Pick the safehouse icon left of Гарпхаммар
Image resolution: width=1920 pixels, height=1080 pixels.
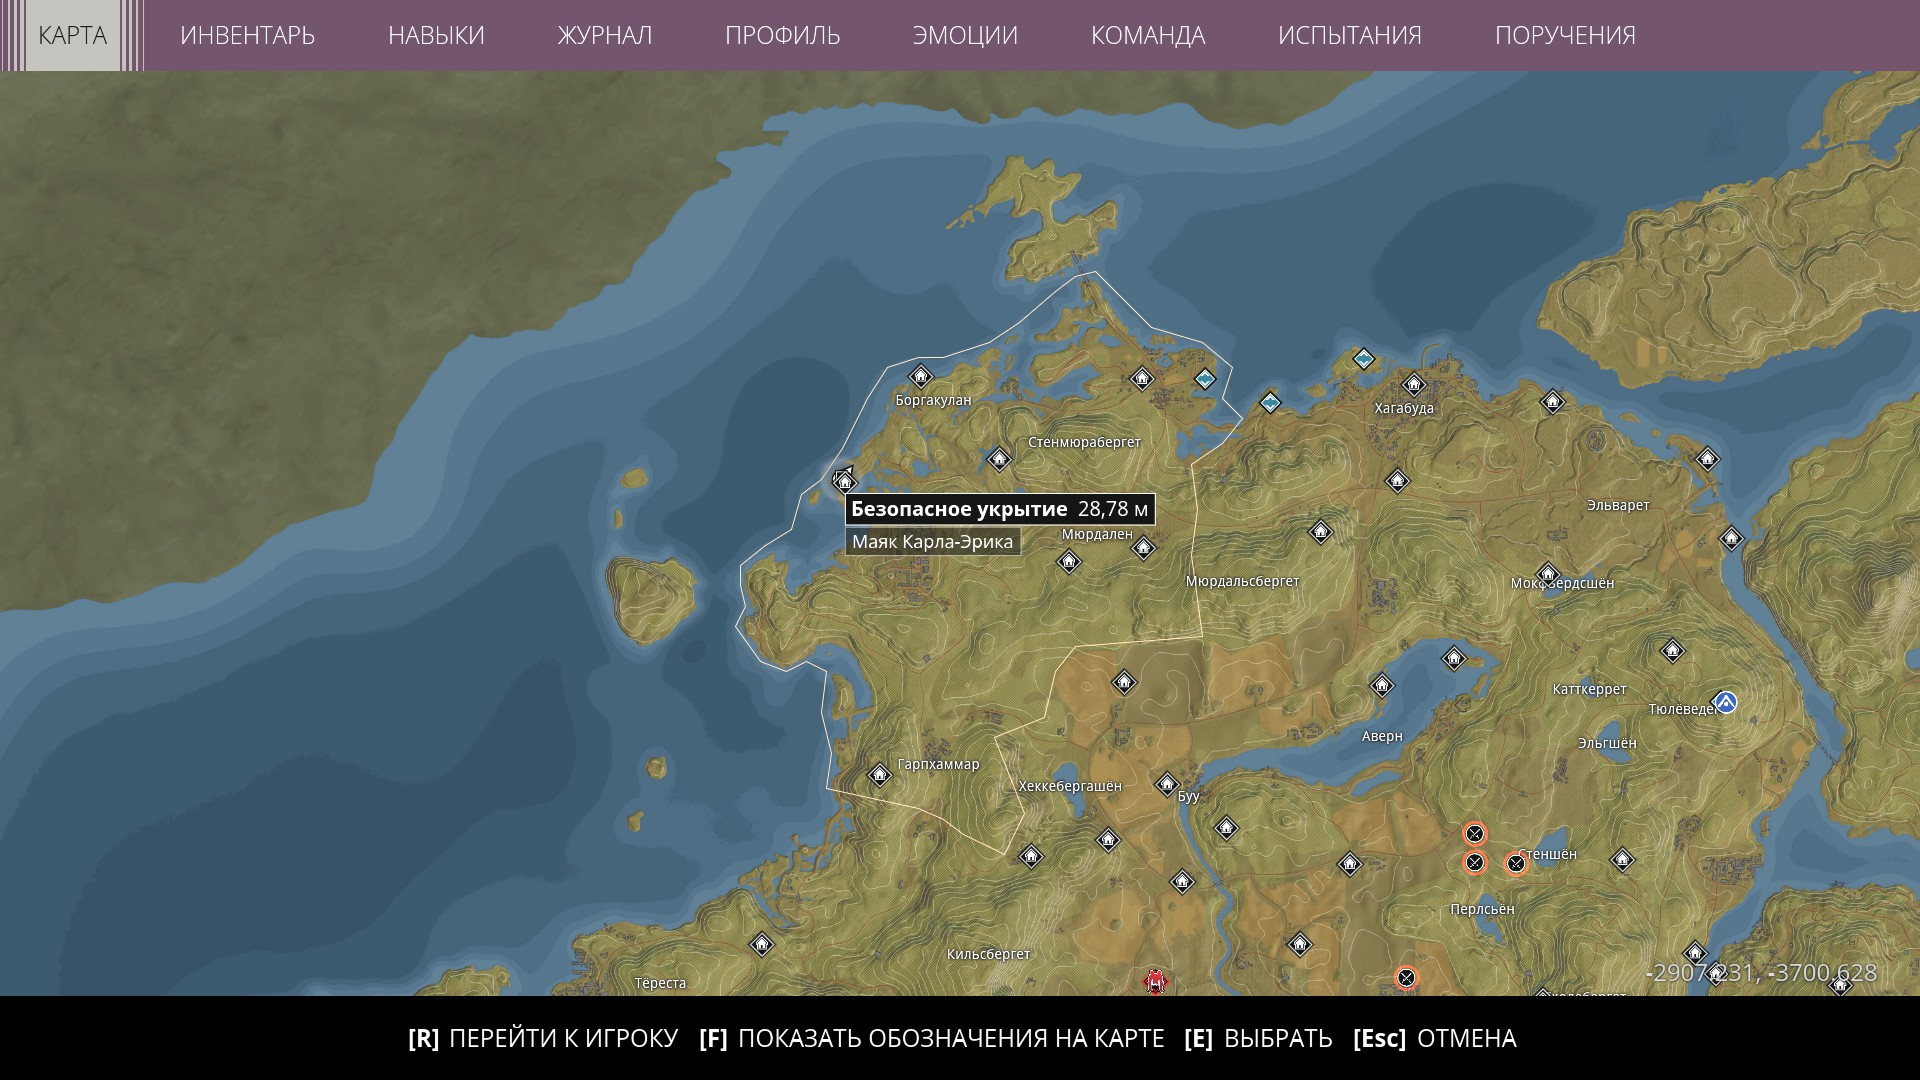879,774
